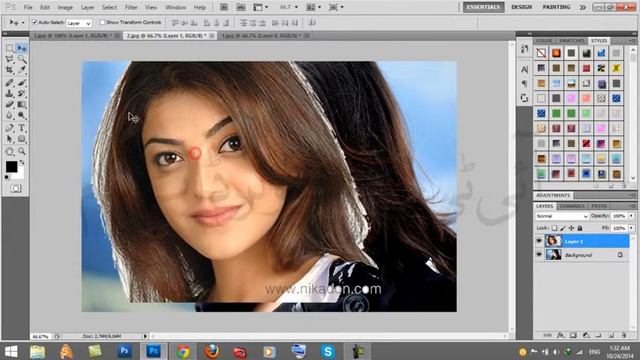Toggle lock image pixels brush icon
The image size is (640, 360).
563,228
